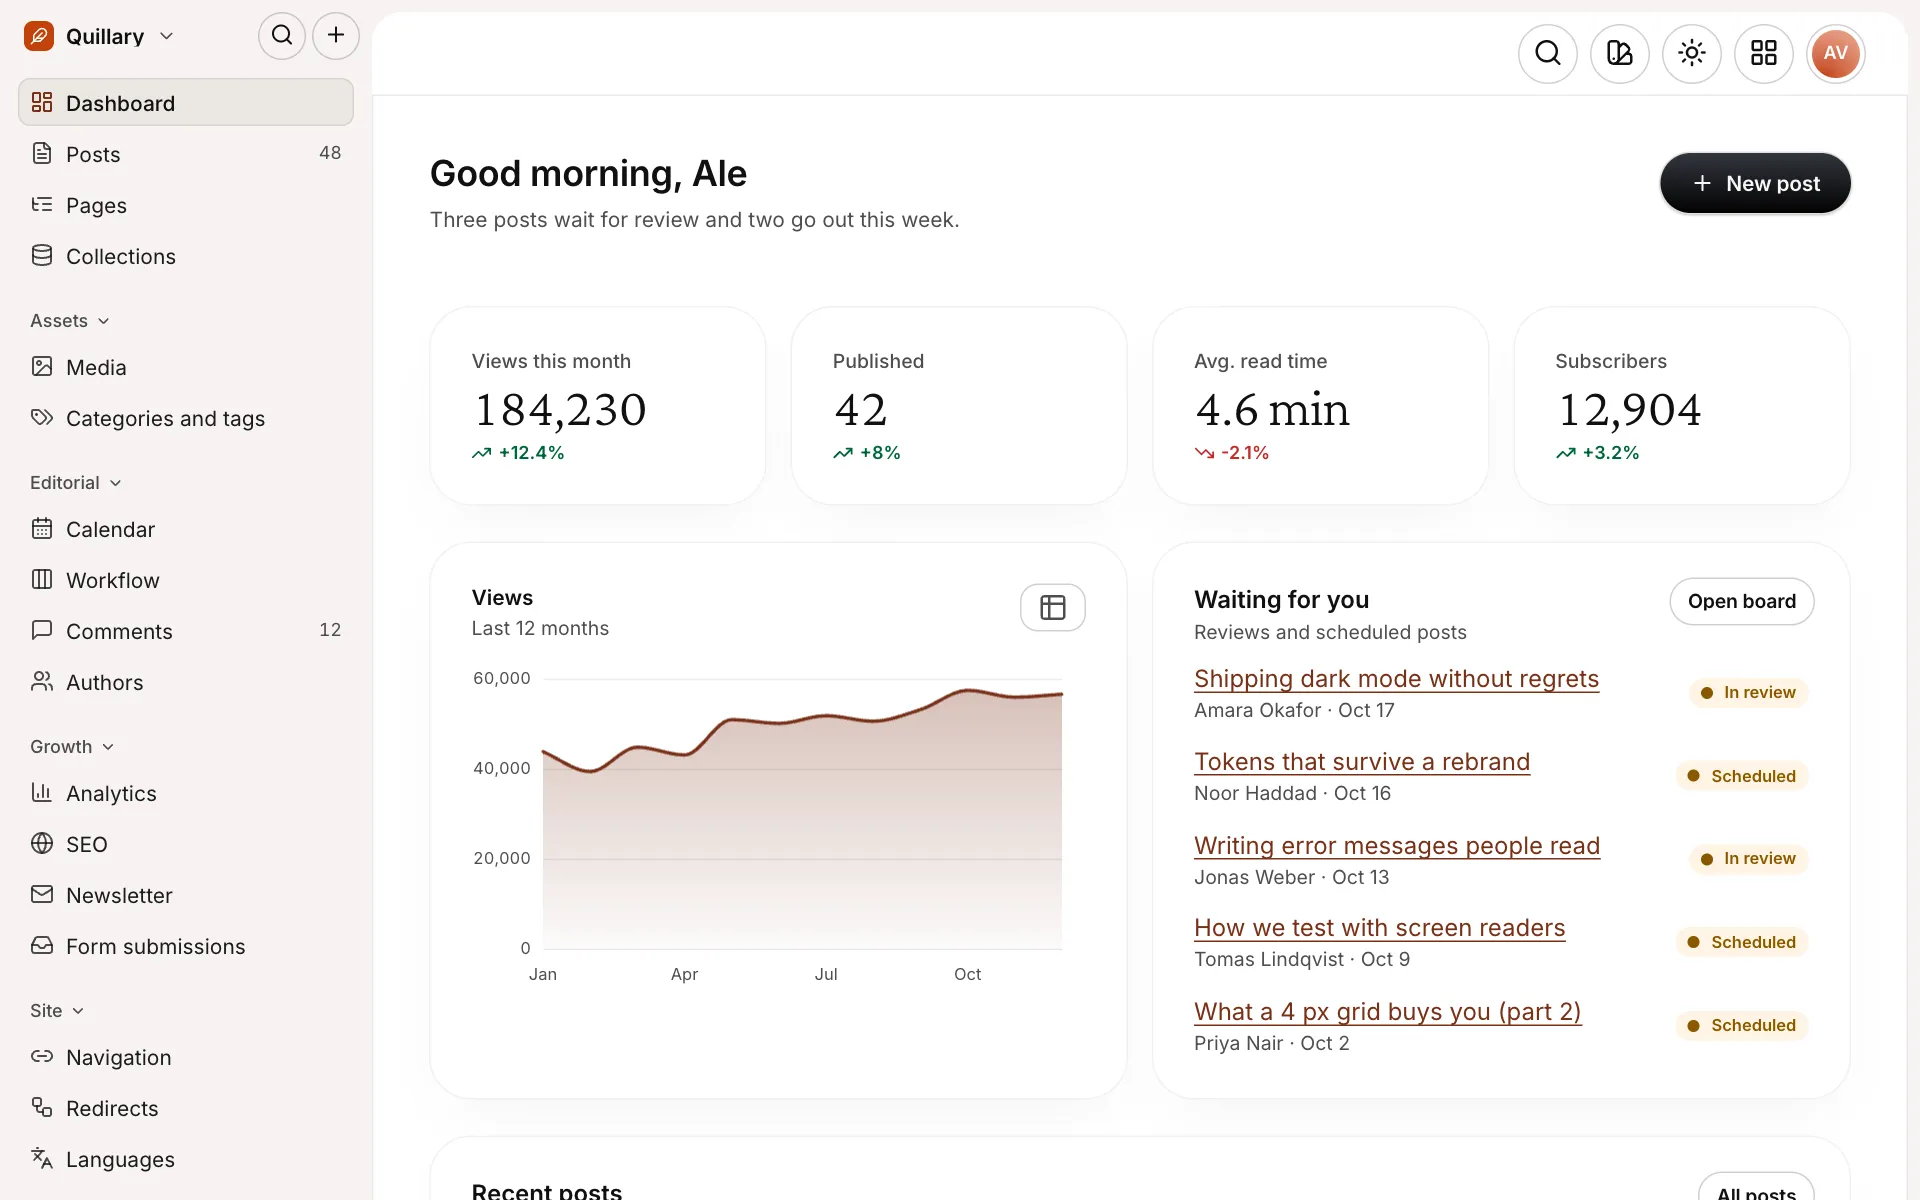1920x1200 pixels.
Task: Toggle light mode sun icon
Action: click(1692, 53)
